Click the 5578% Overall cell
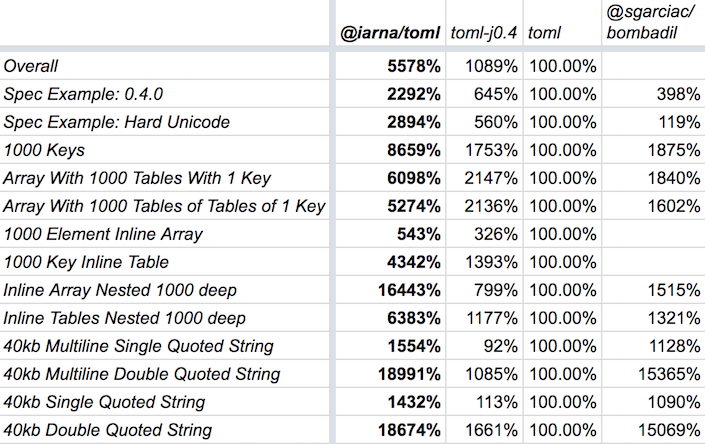 coord(411,66)
